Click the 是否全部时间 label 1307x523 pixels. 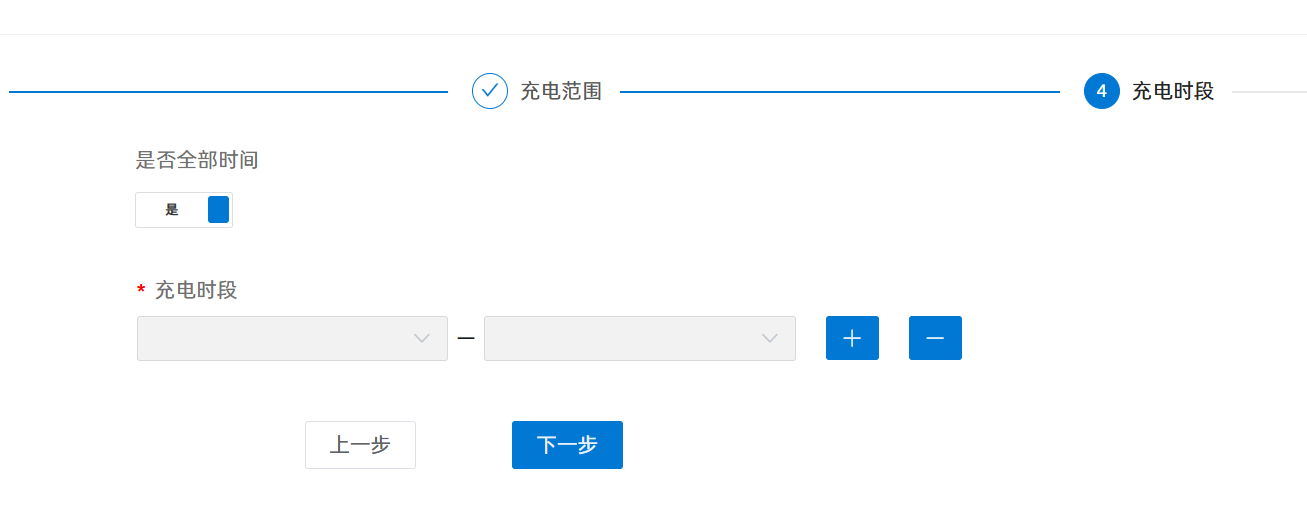pos(197,160)
